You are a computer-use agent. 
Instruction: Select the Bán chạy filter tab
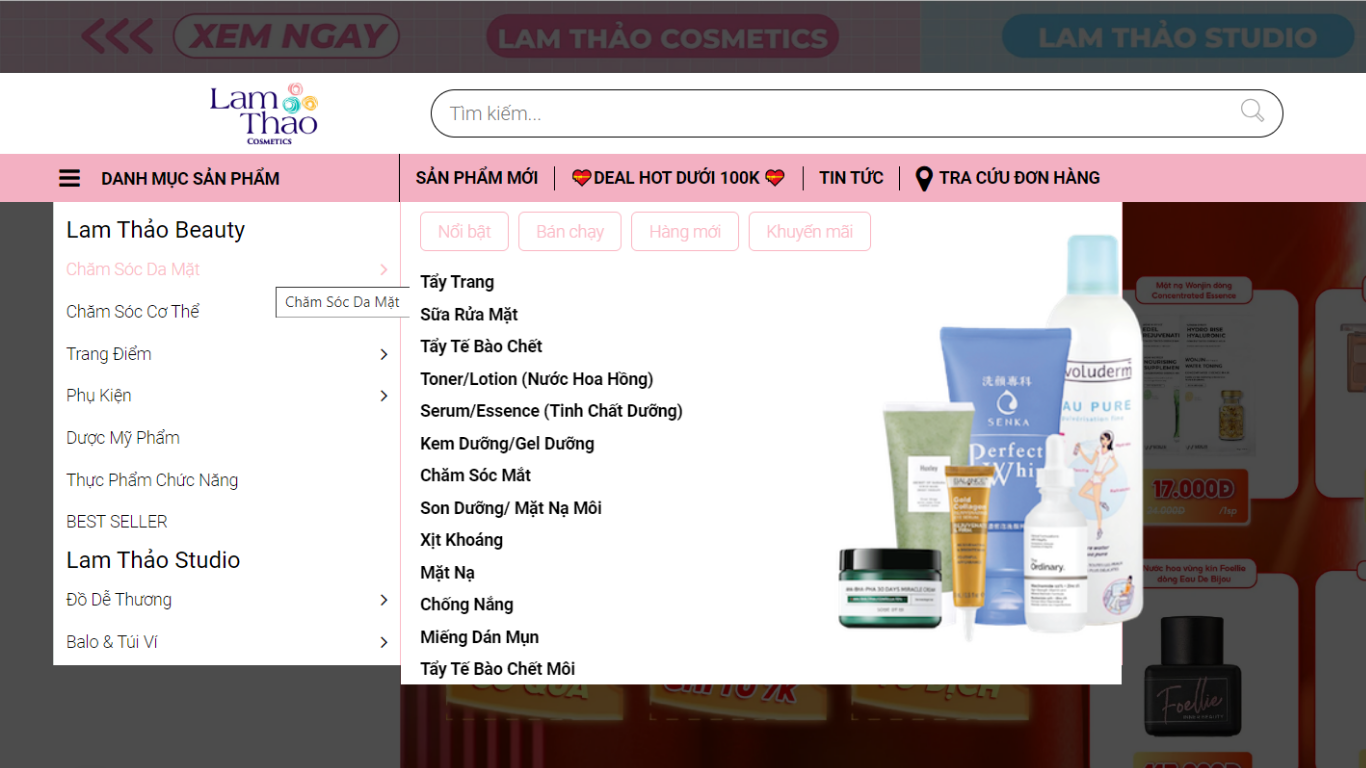tap(570, 232)
